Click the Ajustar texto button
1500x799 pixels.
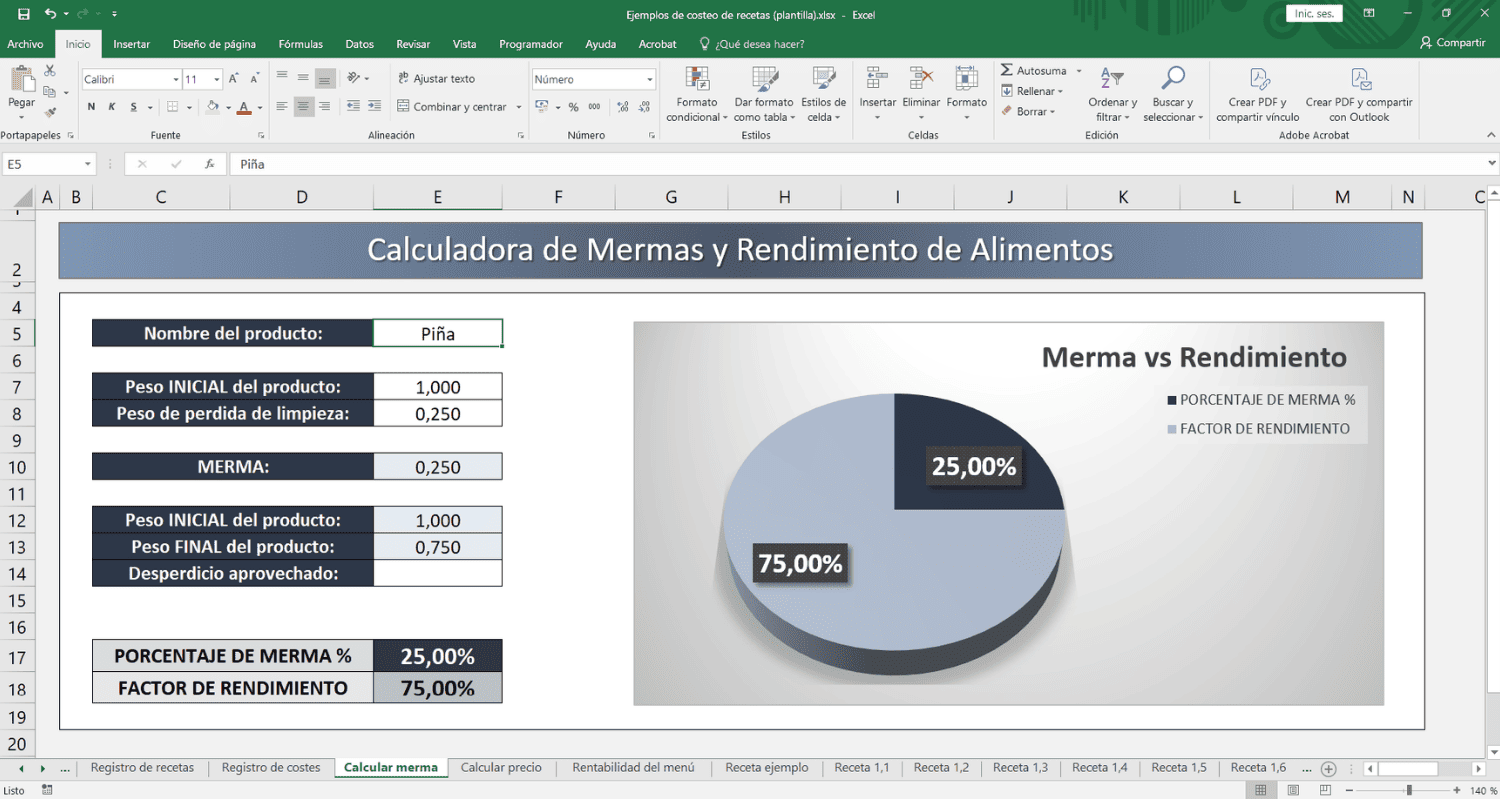436,78
